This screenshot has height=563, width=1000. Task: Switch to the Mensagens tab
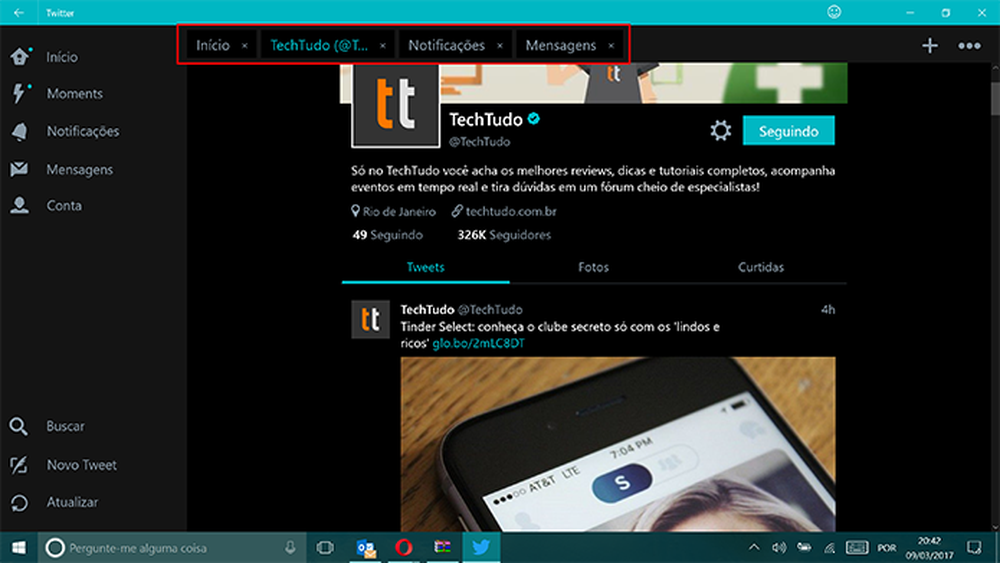coord(561,45)
